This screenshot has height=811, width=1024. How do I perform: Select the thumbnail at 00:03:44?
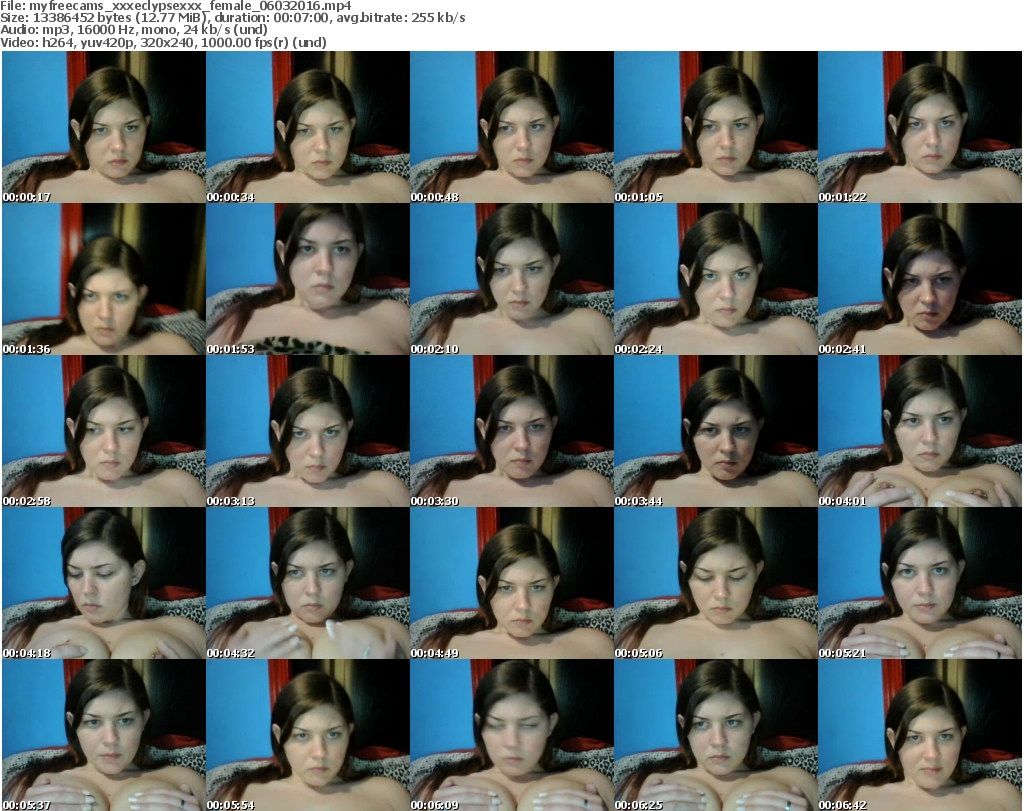point(715,431)
